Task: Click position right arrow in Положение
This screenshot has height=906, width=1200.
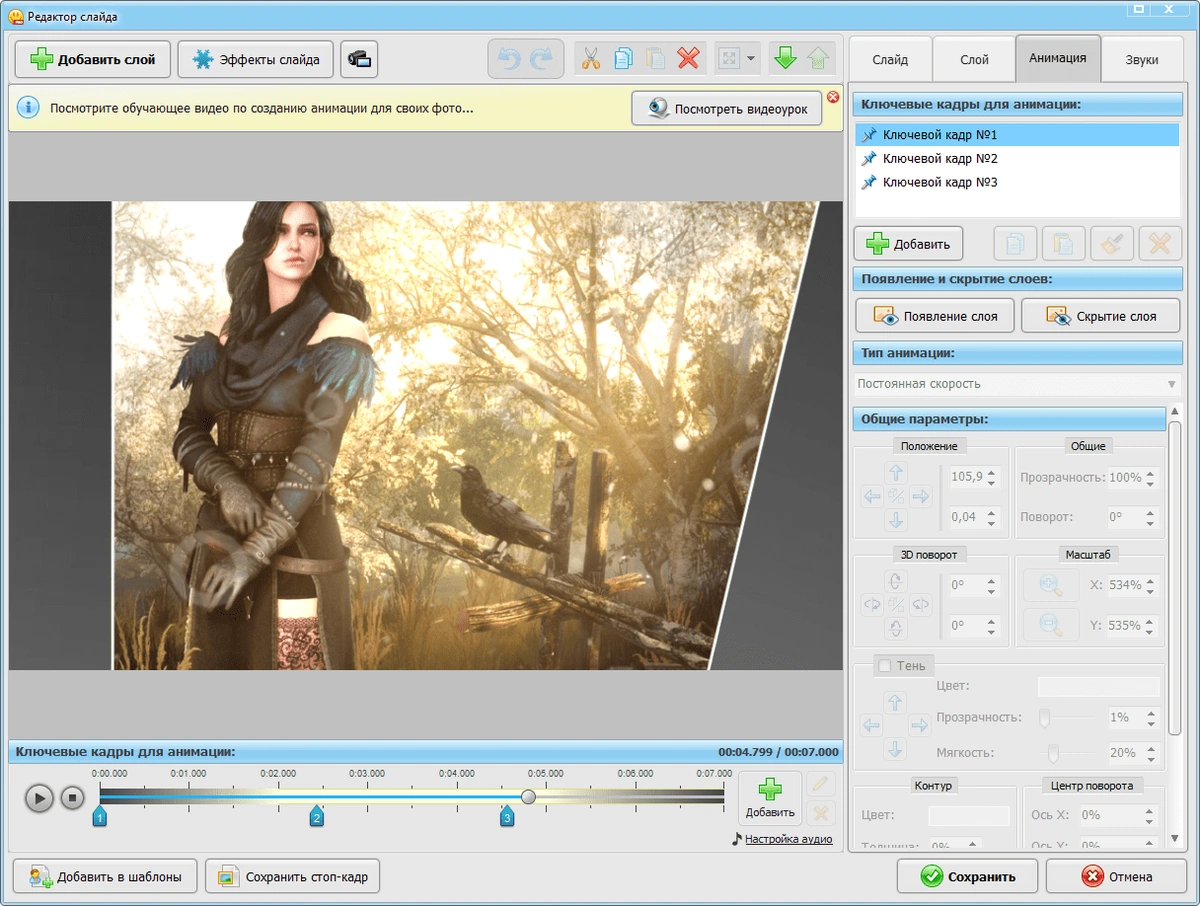Action: coord(921,496)
